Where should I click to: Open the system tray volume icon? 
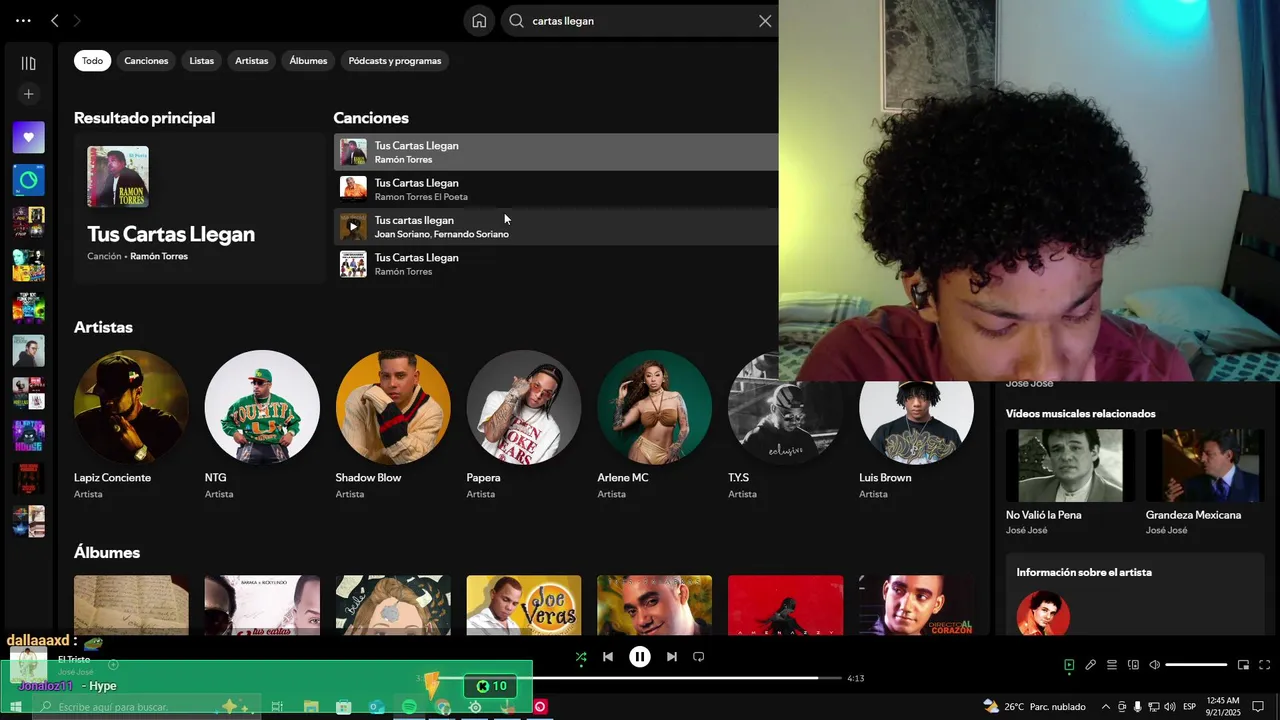click(1170, 707)
